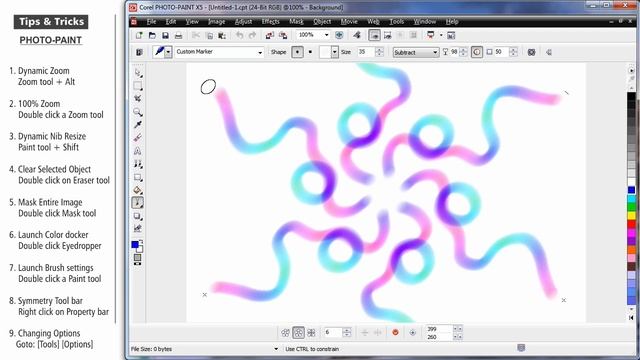The width and height of the screenshot is (640, 360).
Task: Click the blue foreground color swatch
Action: (x=135, y=244)
